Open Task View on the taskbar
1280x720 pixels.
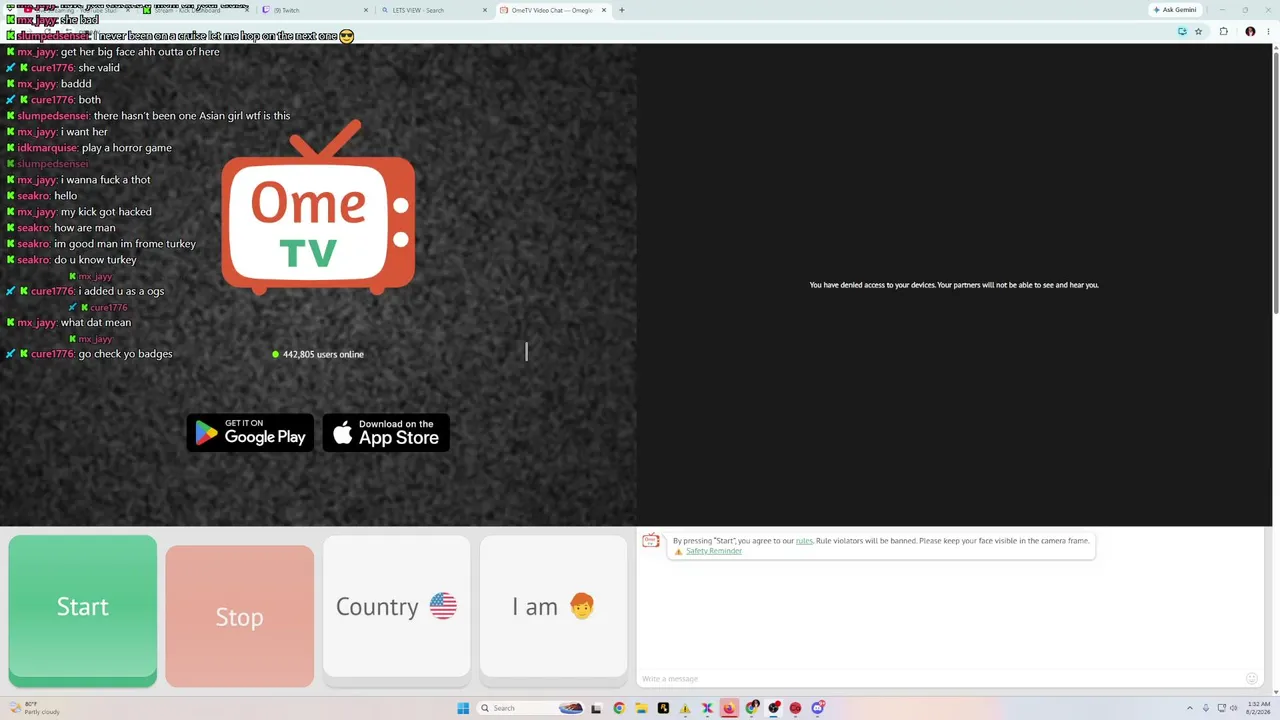coord(597,708)
